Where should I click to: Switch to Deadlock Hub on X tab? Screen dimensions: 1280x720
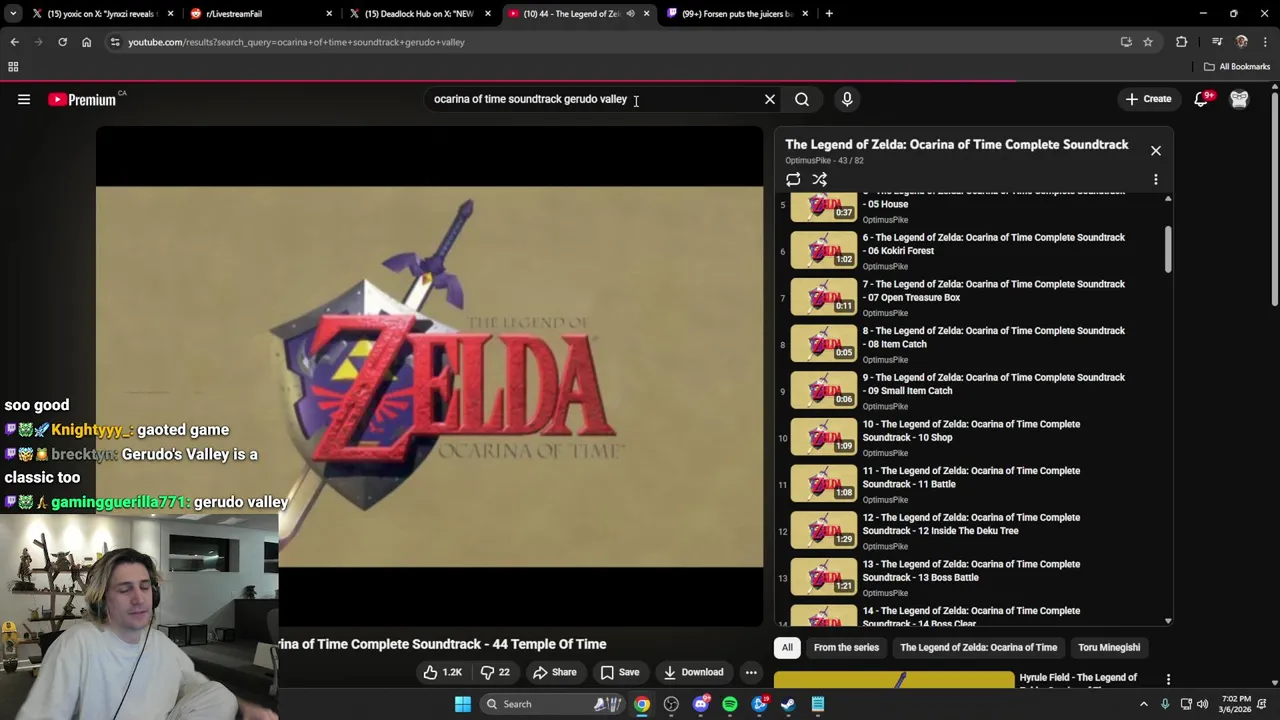(x=418, y=14)
